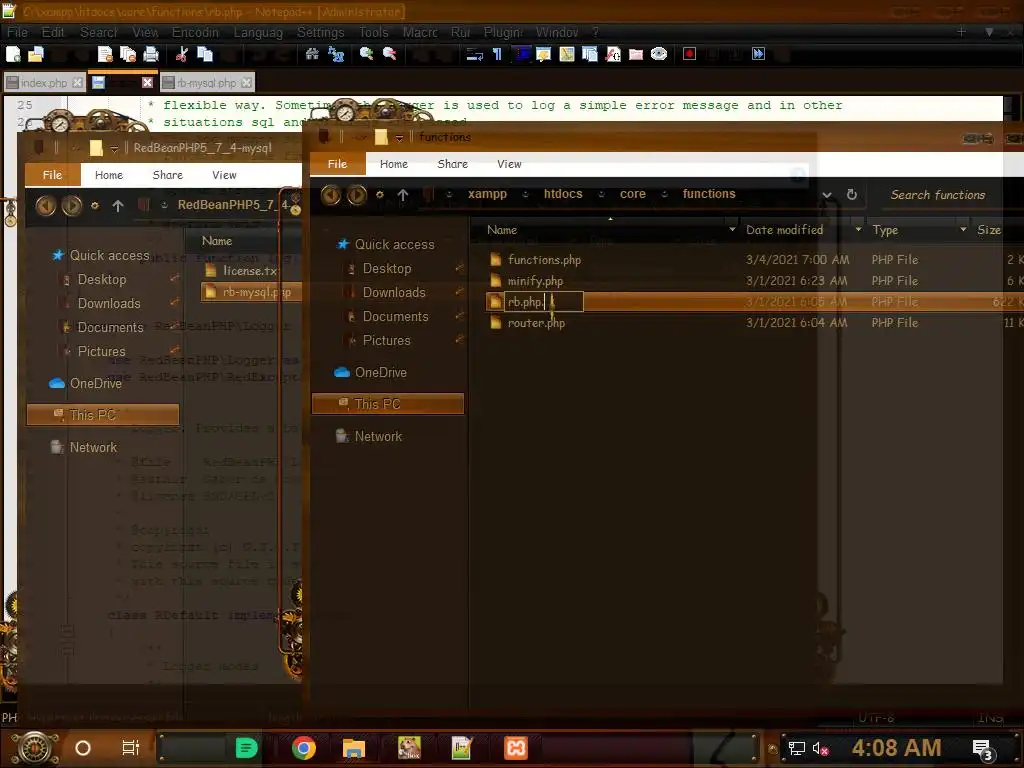Select the minify.php file
Viewport: 1024px width, 768px height.
coord(535,281)
